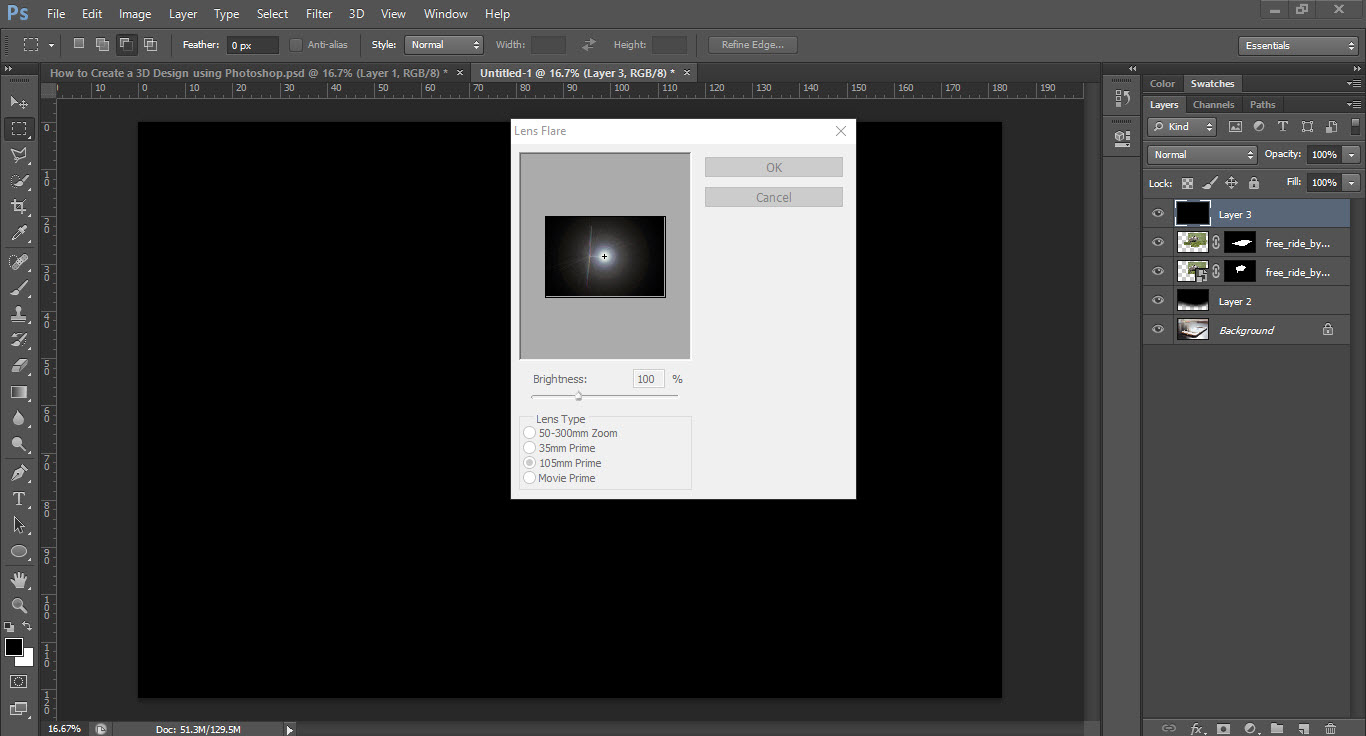1366x736 pixels.
Task: Choose the 105mm Prime lens type
Action: [563, 463]
